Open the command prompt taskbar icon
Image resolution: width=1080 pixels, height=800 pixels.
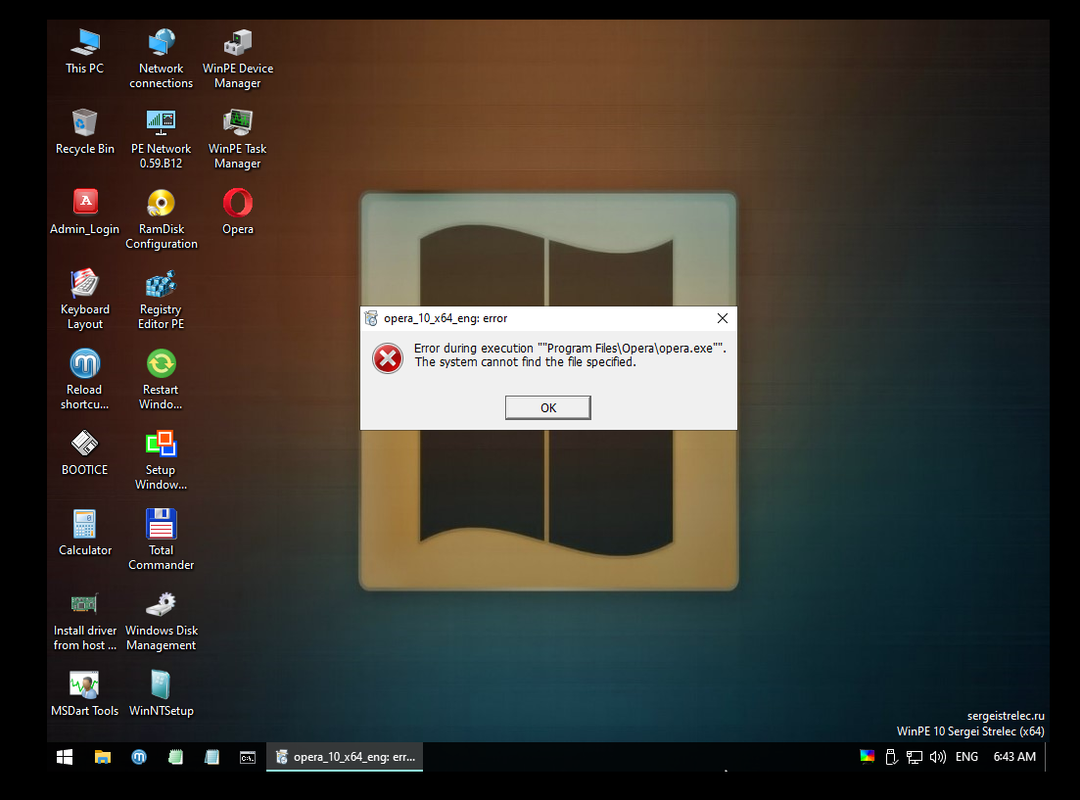click(x=248, y=757)
